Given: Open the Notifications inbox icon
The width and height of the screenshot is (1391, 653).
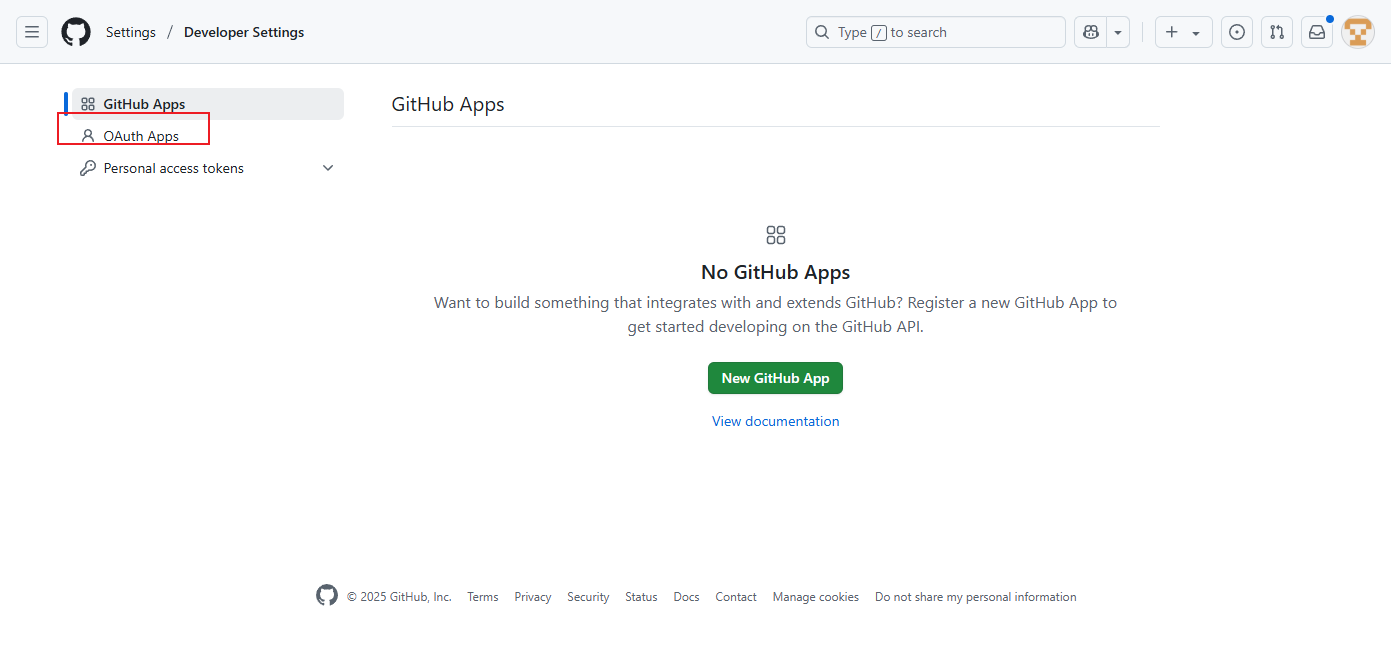Looking at the screenshot, I should pos(1317,32).
